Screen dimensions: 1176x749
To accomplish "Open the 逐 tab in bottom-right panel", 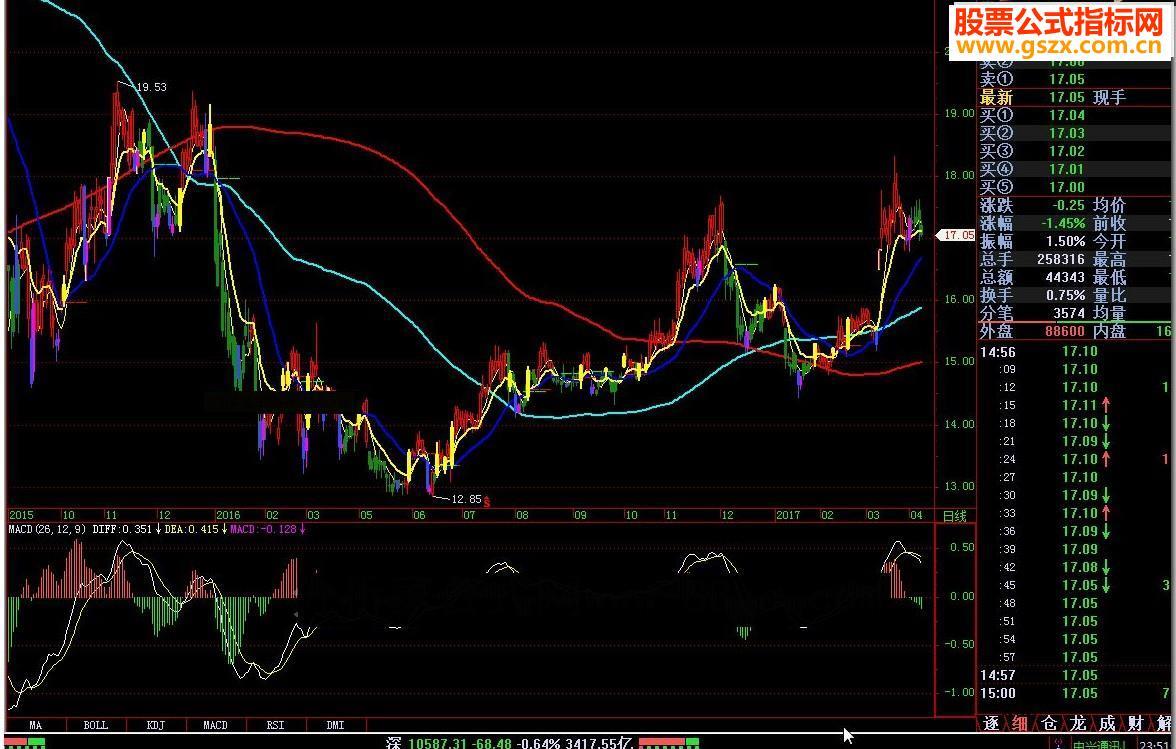I will [990, 724].
